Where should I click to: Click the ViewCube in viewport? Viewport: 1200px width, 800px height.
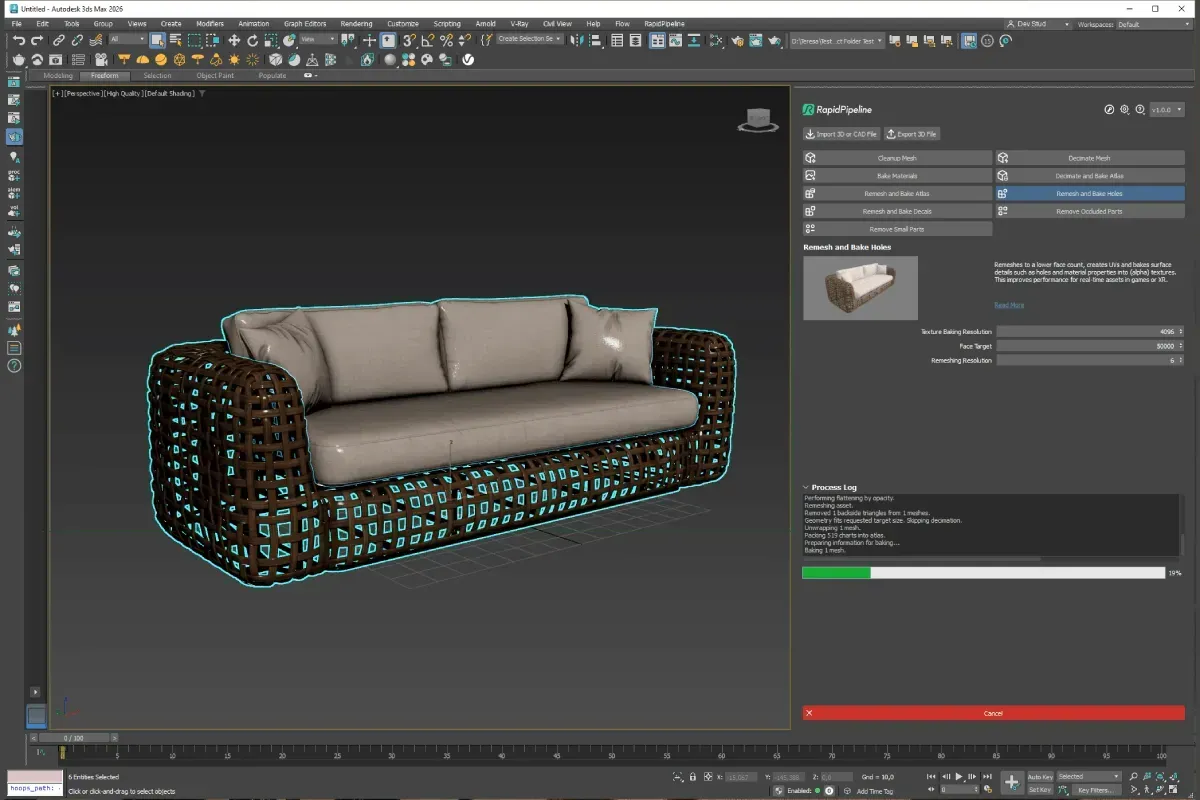pos(759,120)
